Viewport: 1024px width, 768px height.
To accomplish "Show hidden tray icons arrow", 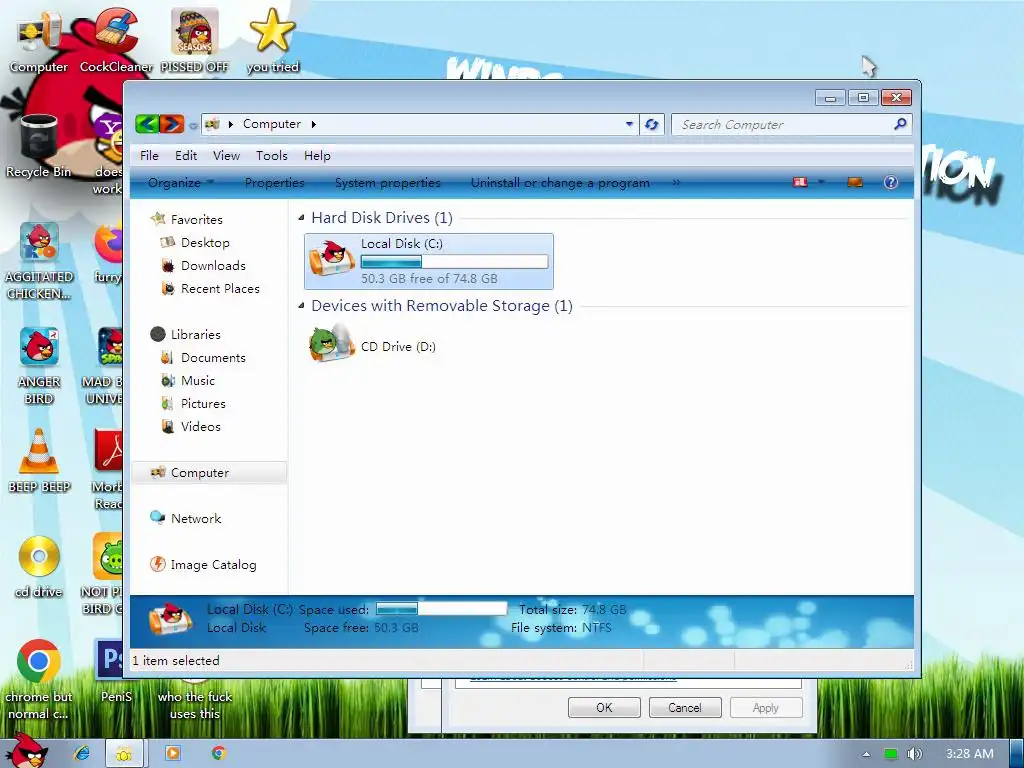I will pos(867,754).
